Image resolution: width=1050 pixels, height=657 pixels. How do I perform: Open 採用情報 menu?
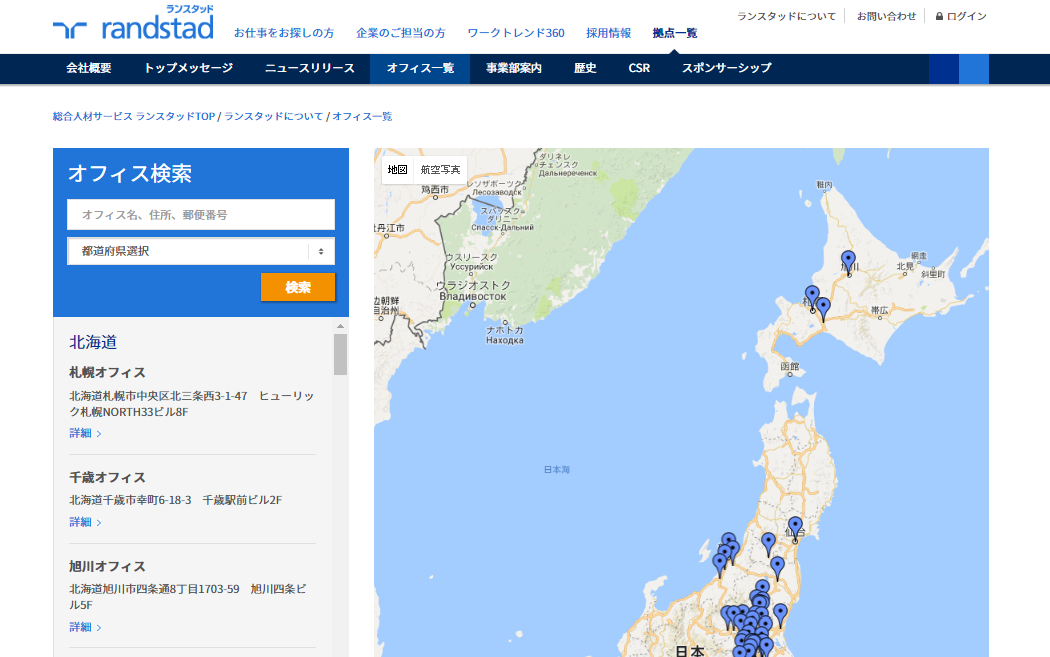click(608, 33)
